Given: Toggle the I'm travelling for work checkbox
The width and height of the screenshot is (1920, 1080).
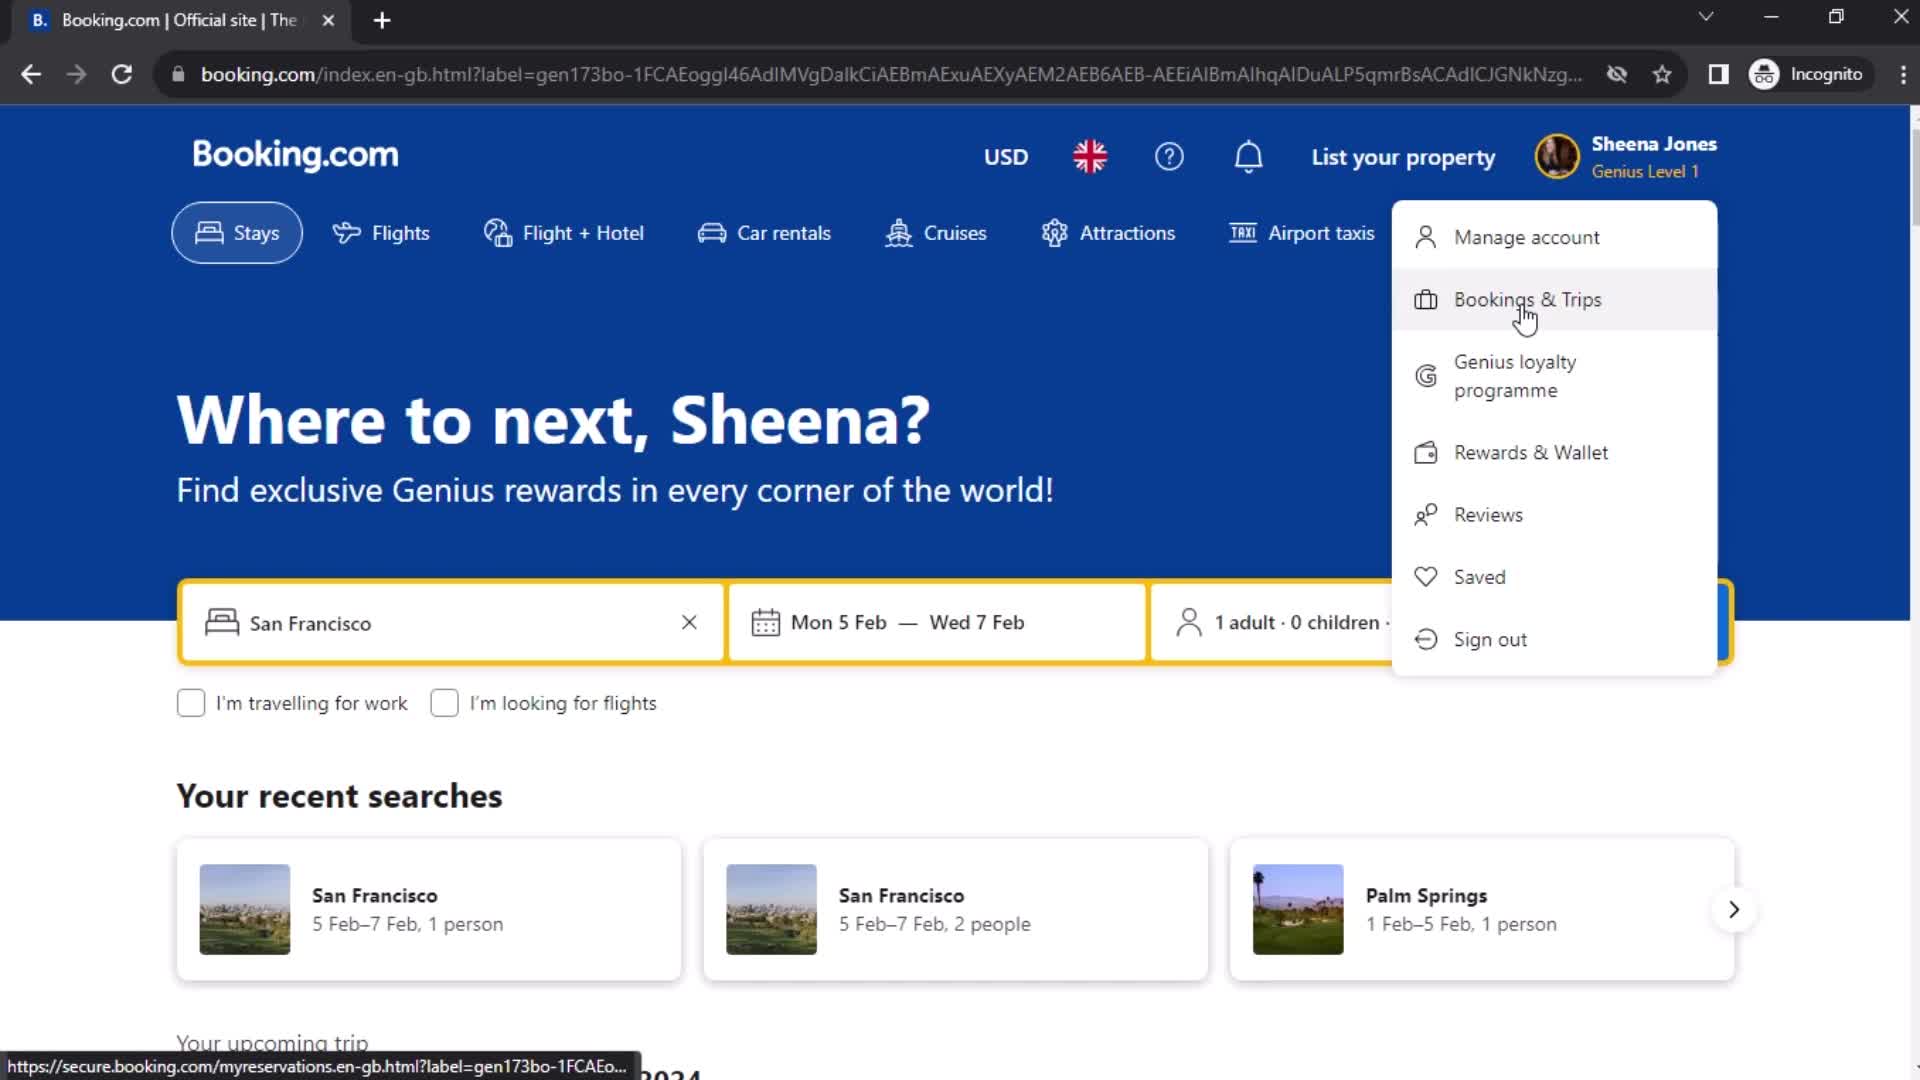Looking at the screenshot, I should click(x=191, y=703).
